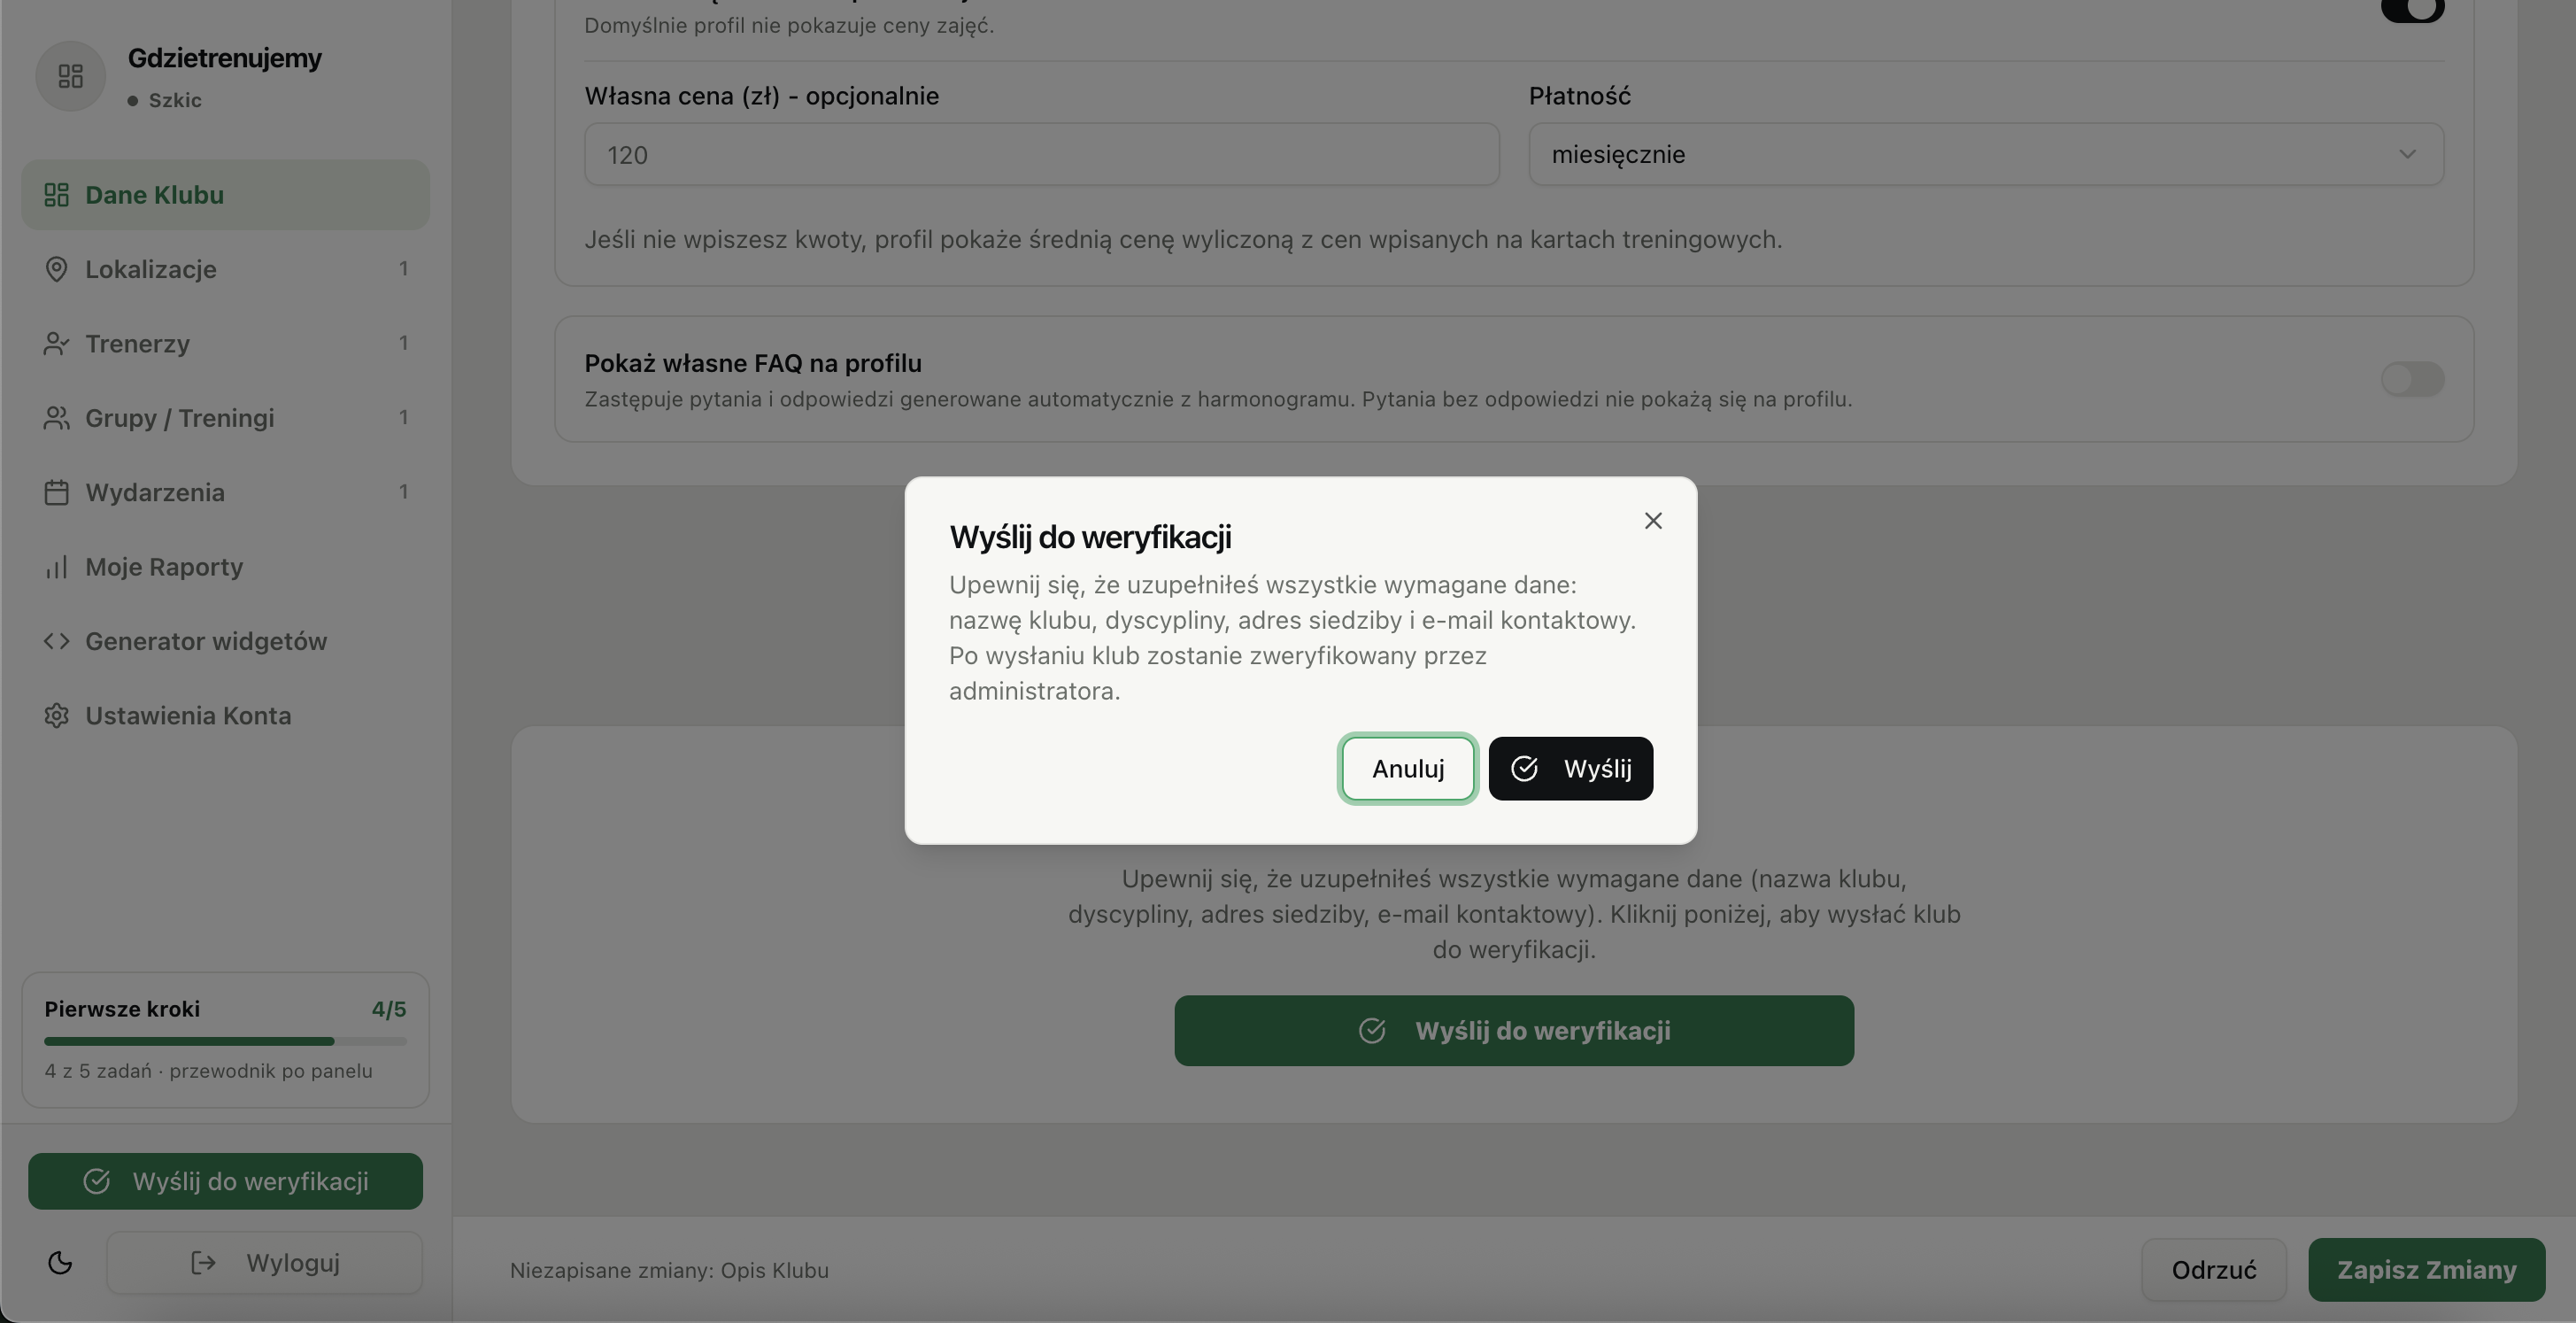
Task: Click the Niezapisane zmiany: Opis Klubu text
Action: [x=669, y=1270]
